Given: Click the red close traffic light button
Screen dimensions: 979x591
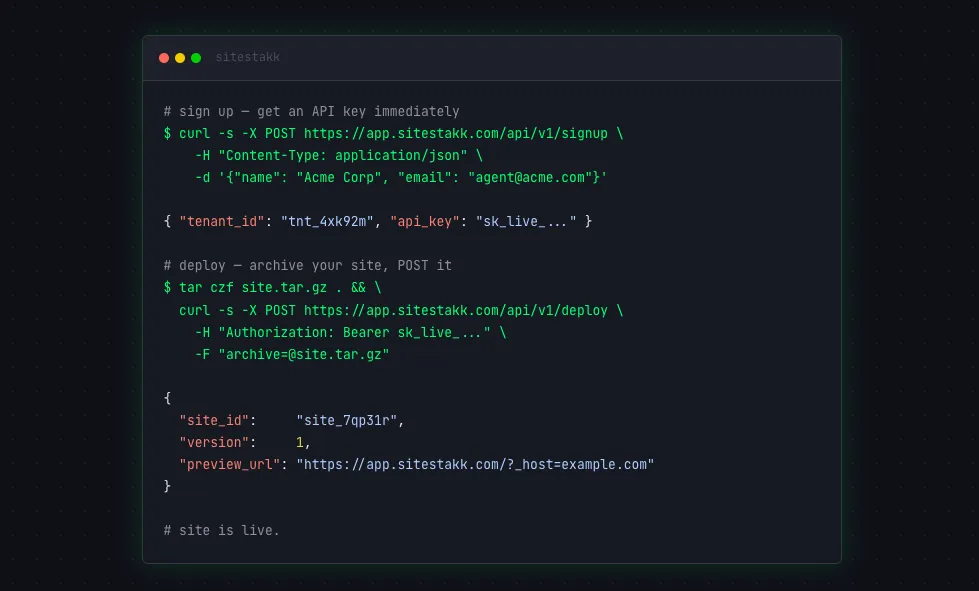Looking at the screenshot, I should (163, 58).
